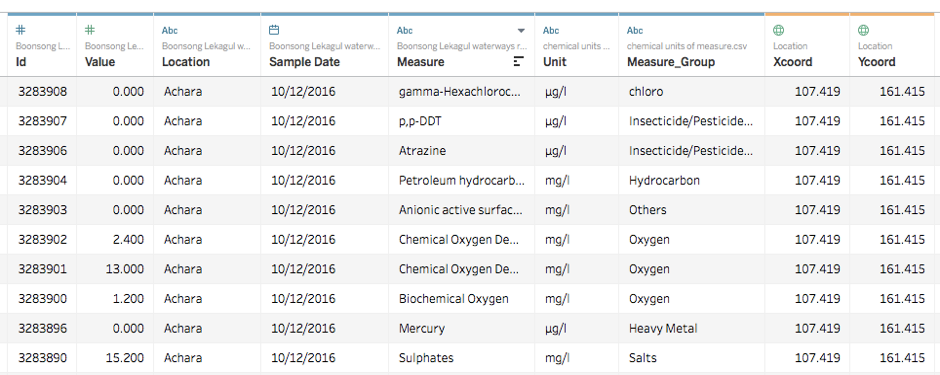This screenshot has height=375, width=940.
Task: Click the globe icon above Ycoord
Action: (863, 30)
